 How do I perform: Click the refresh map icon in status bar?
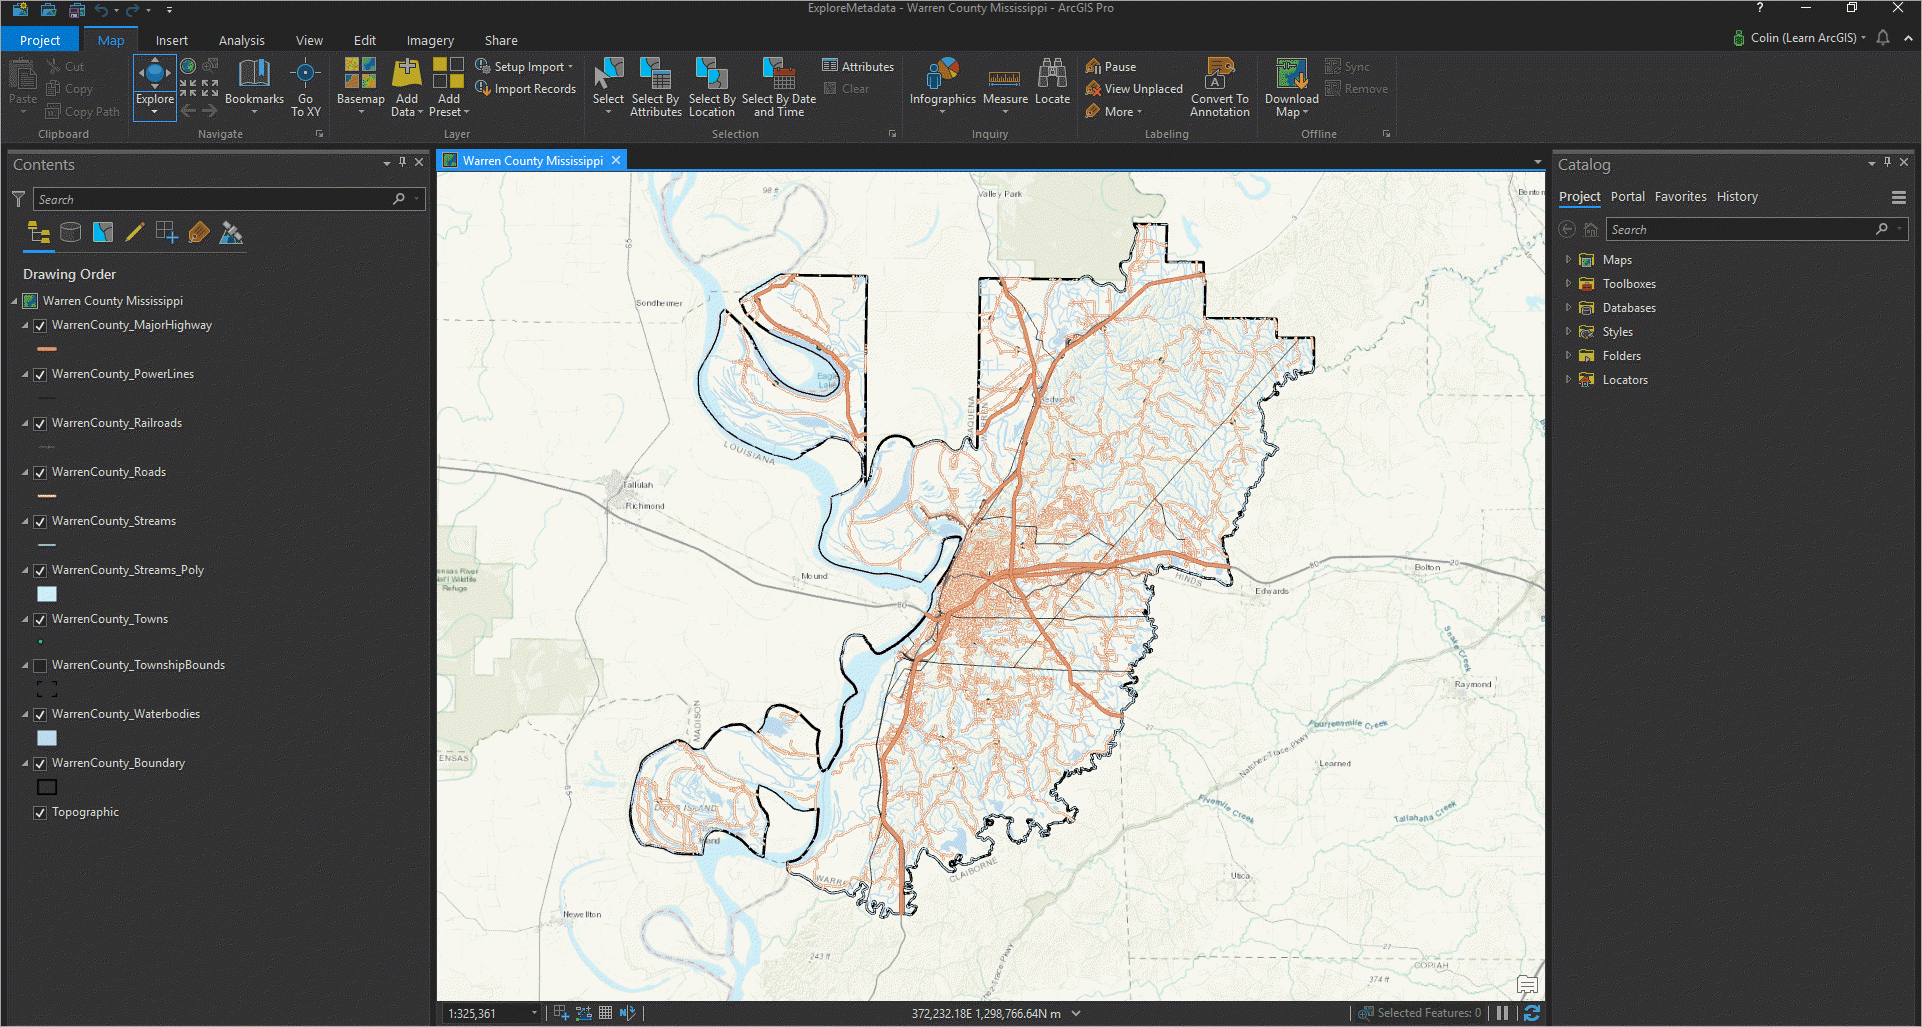(1531, 1013)
